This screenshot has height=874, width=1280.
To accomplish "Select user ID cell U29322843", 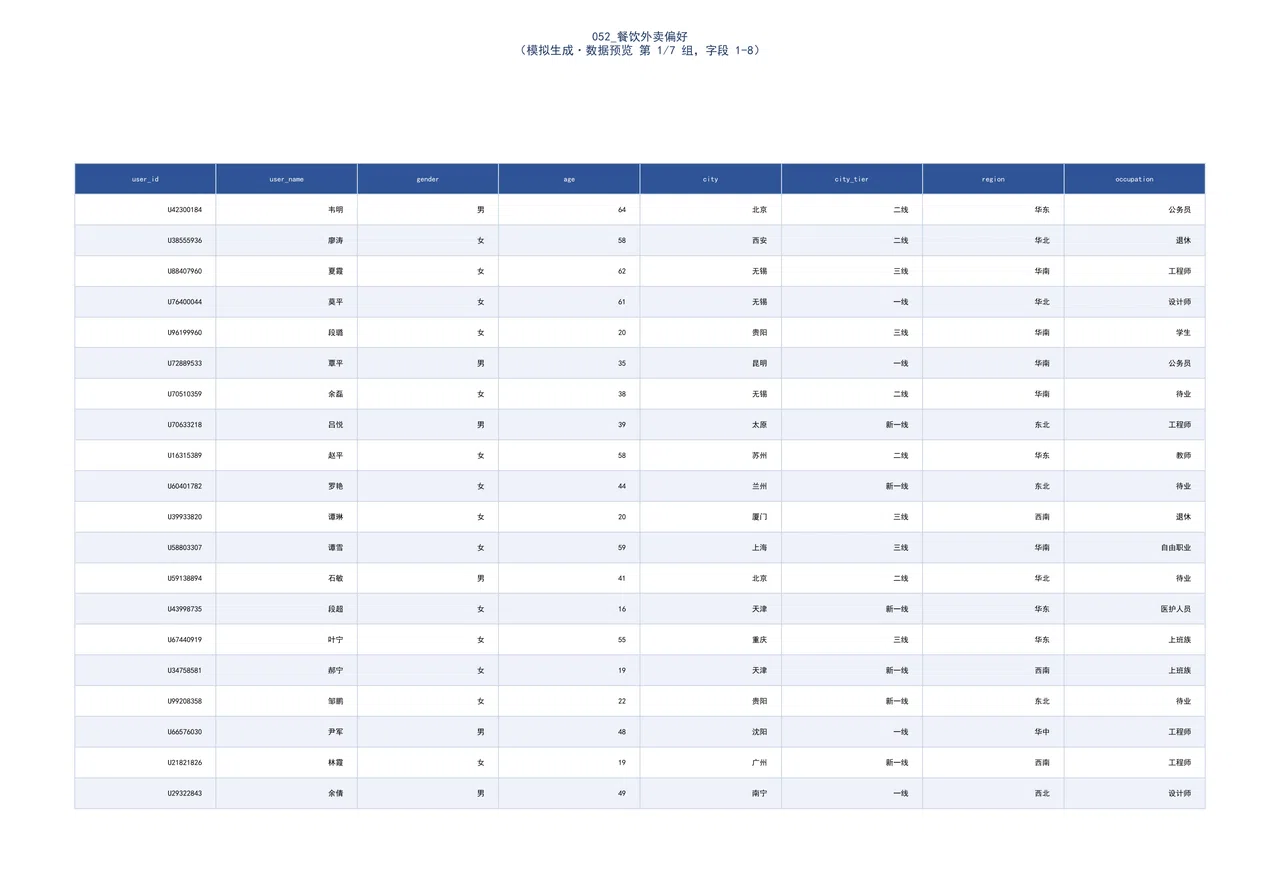I will point(145,793).
